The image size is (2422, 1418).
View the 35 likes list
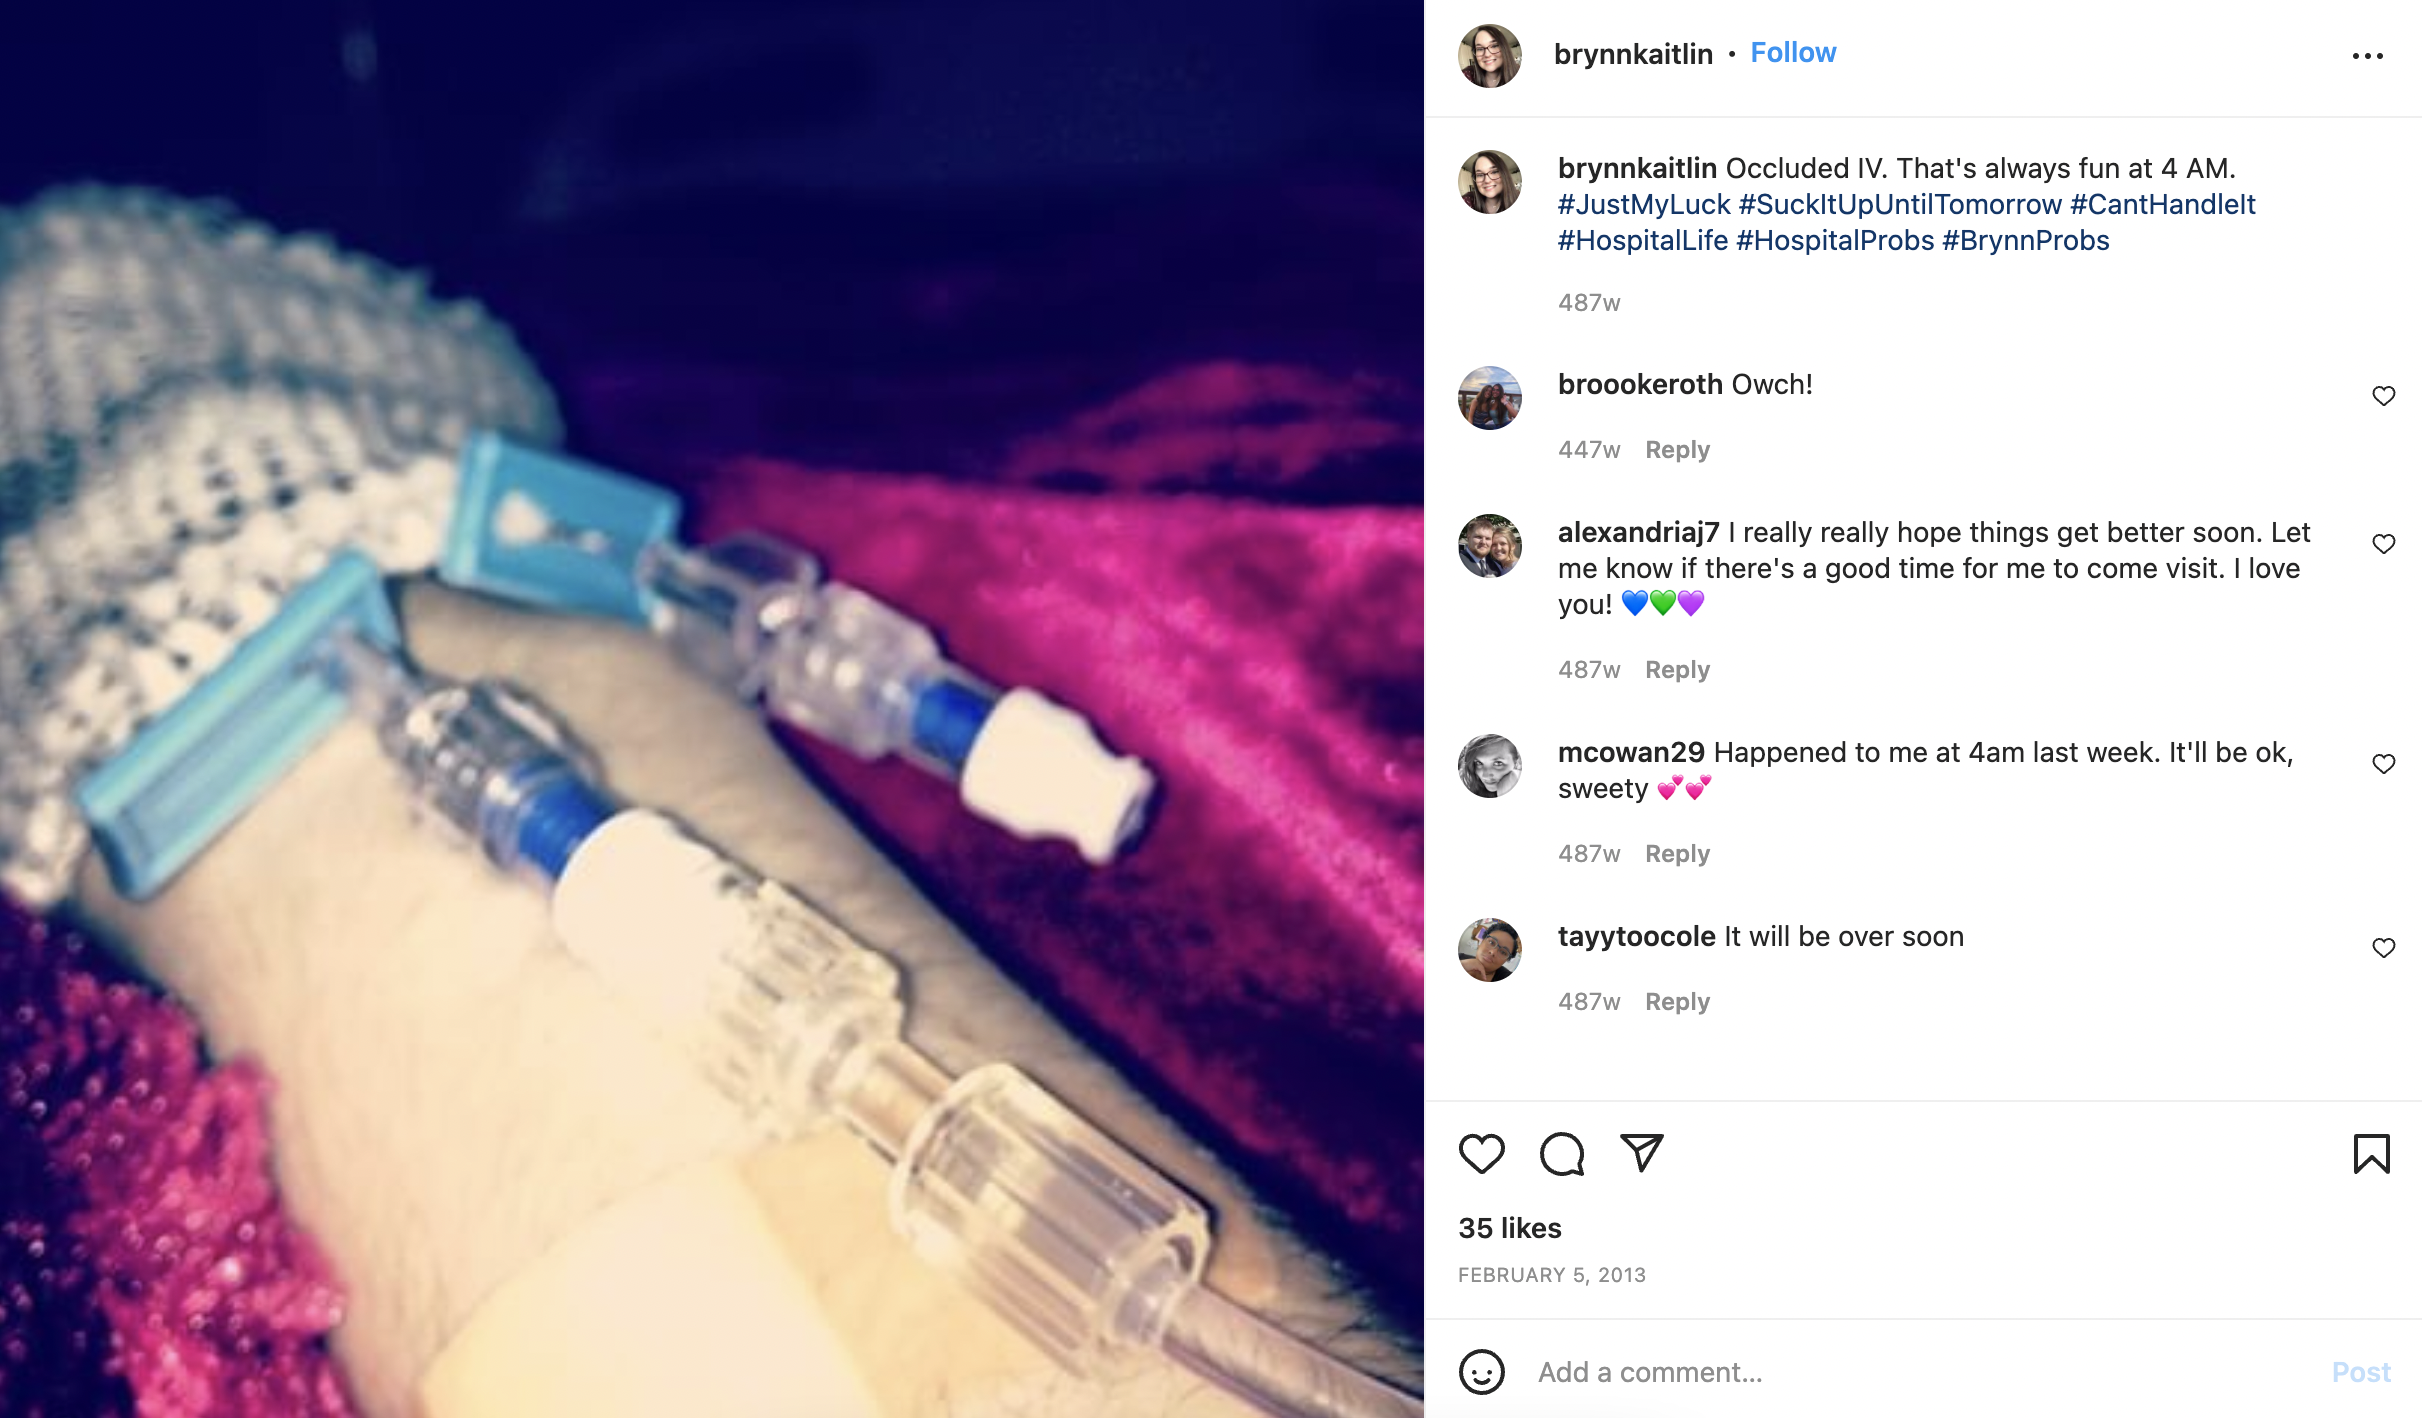point(1510,1228)
